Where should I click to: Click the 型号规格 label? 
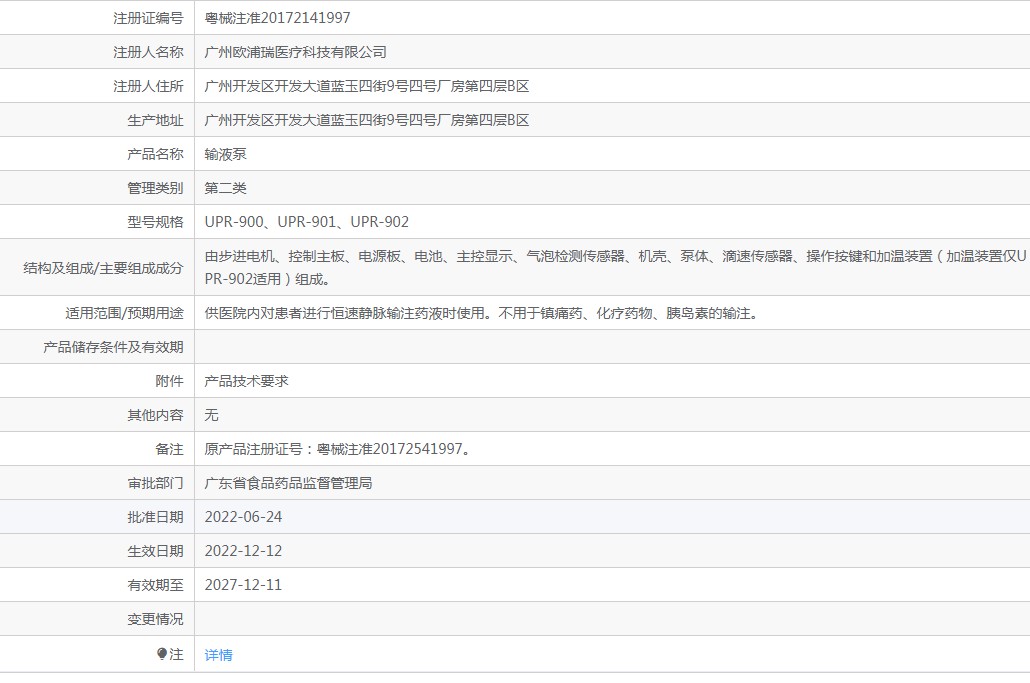click(x=155, y=222)
